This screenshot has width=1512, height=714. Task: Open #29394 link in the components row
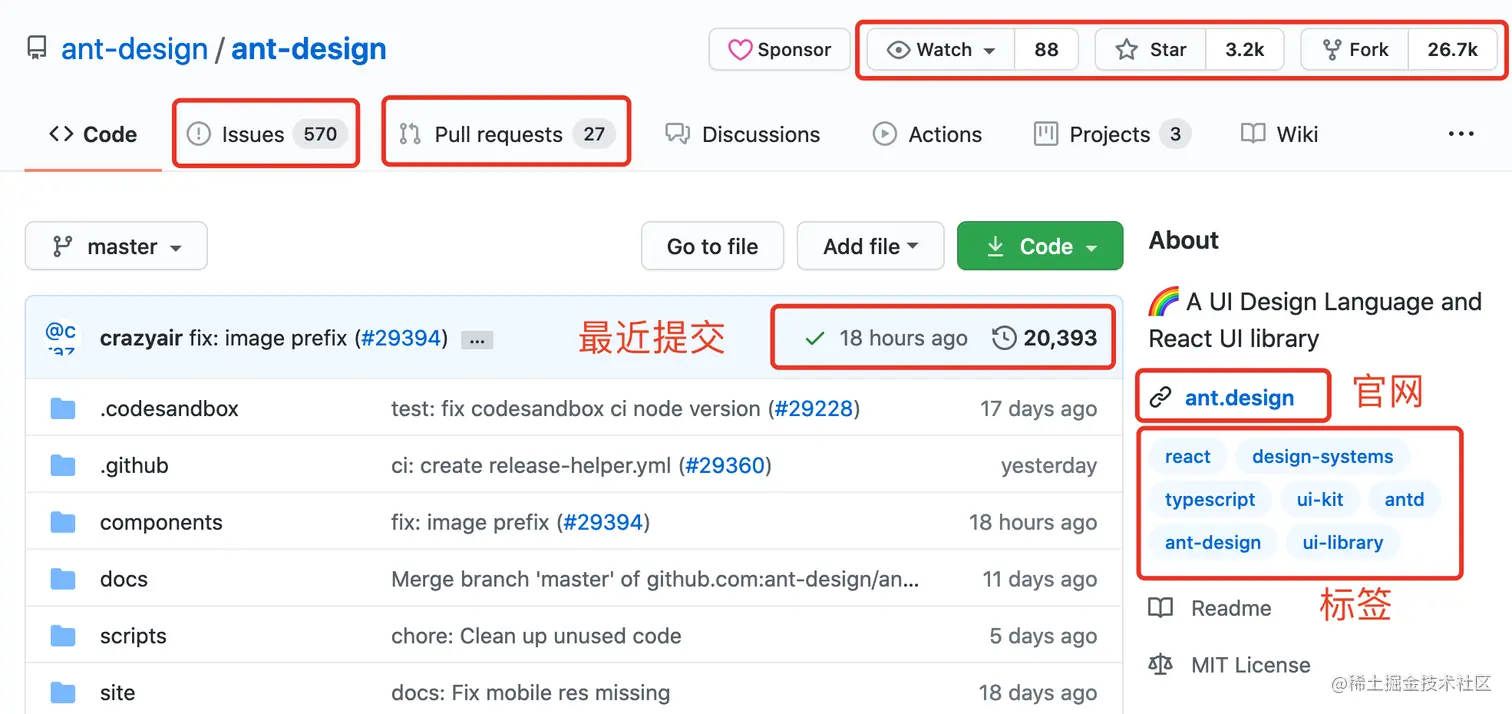tap(603, 522)
